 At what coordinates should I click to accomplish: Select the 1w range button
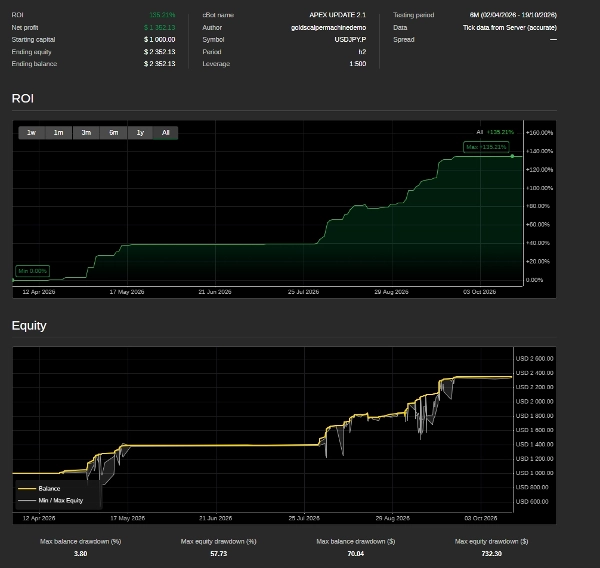(x=31, y=133)
